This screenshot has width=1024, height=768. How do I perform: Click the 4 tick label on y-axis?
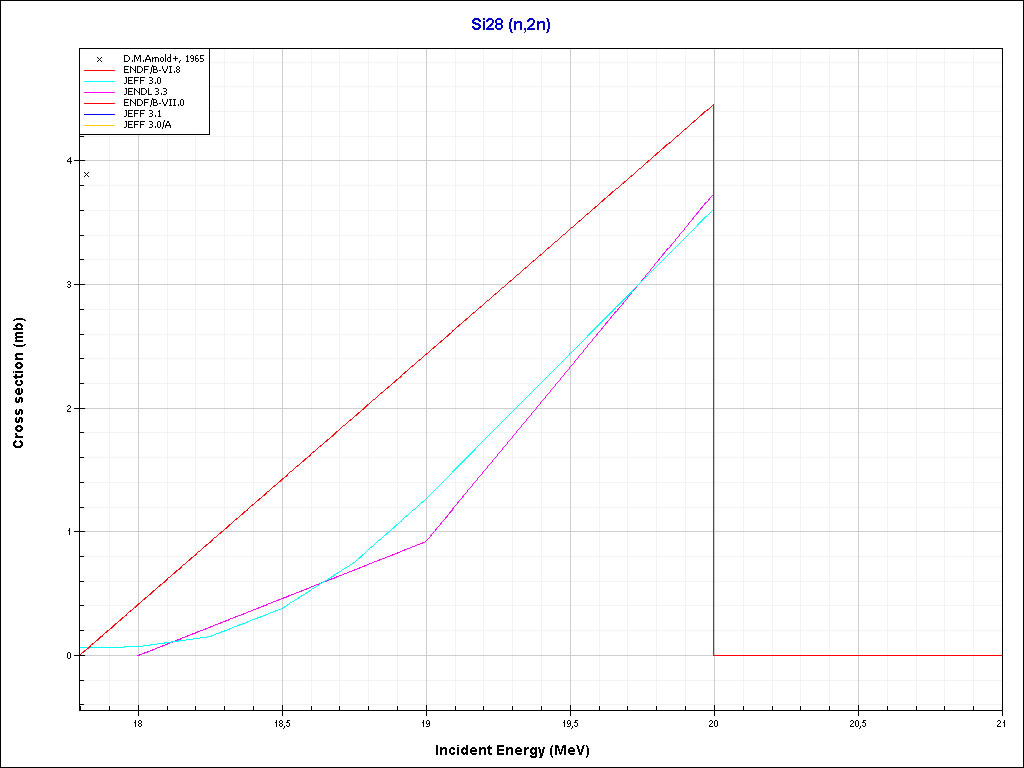point(70,161)
